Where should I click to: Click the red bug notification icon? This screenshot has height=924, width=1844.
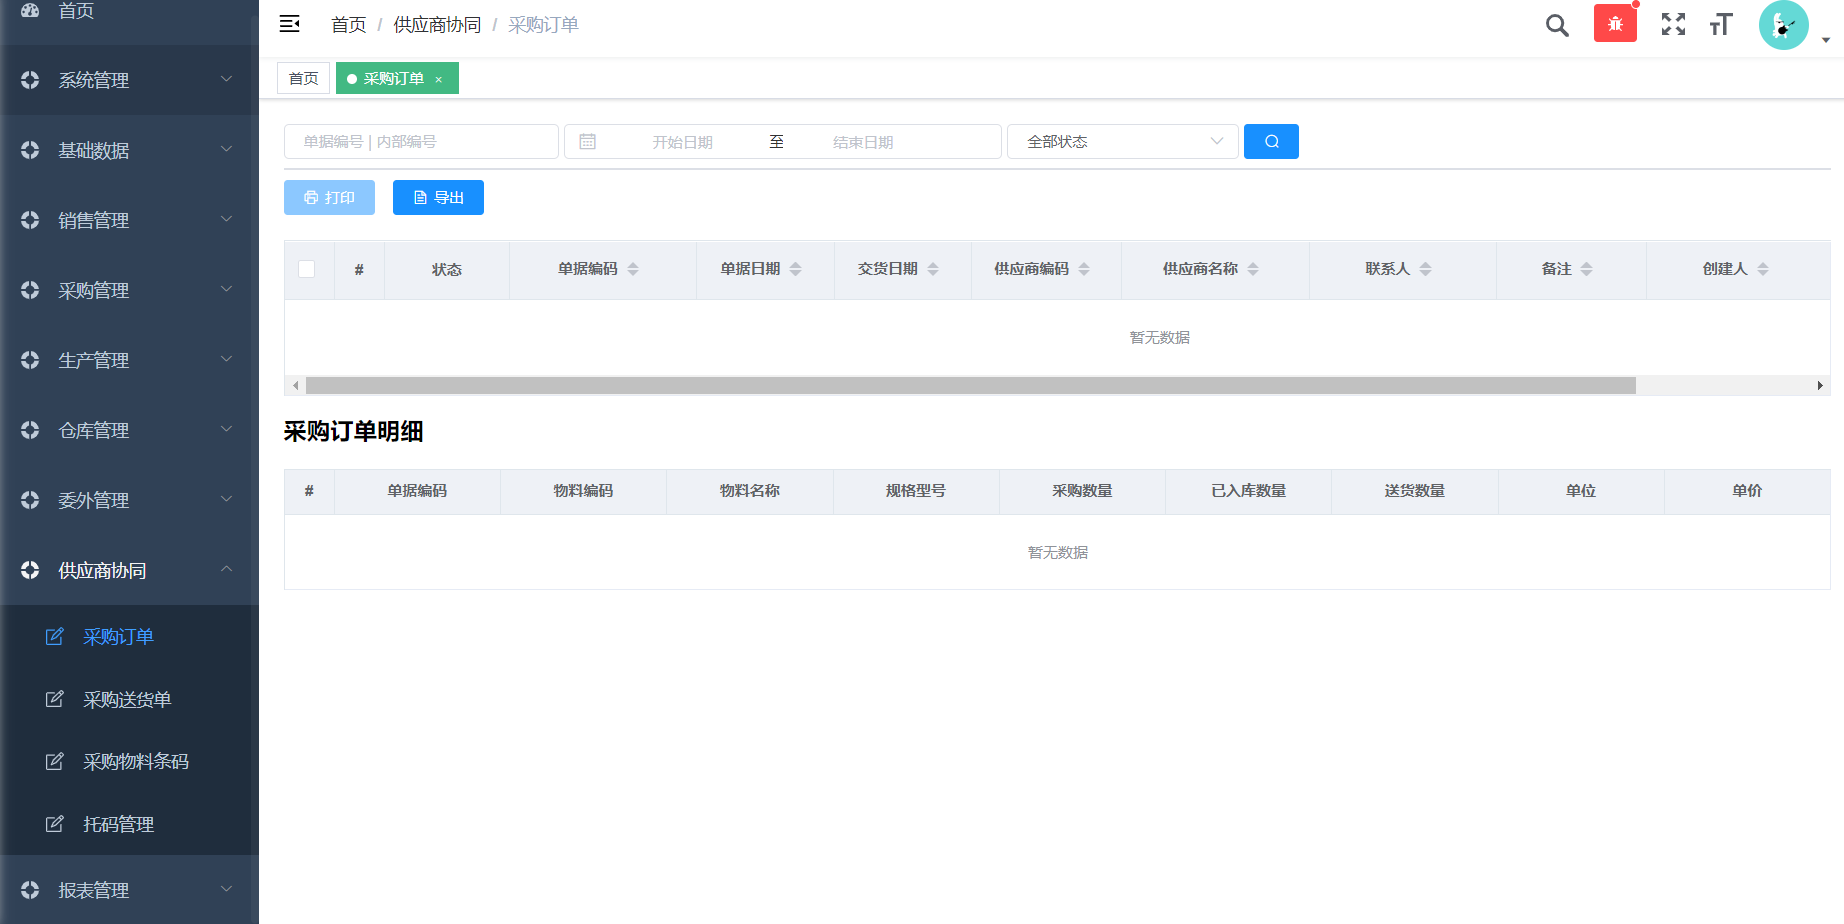(x=1615, y=22)
